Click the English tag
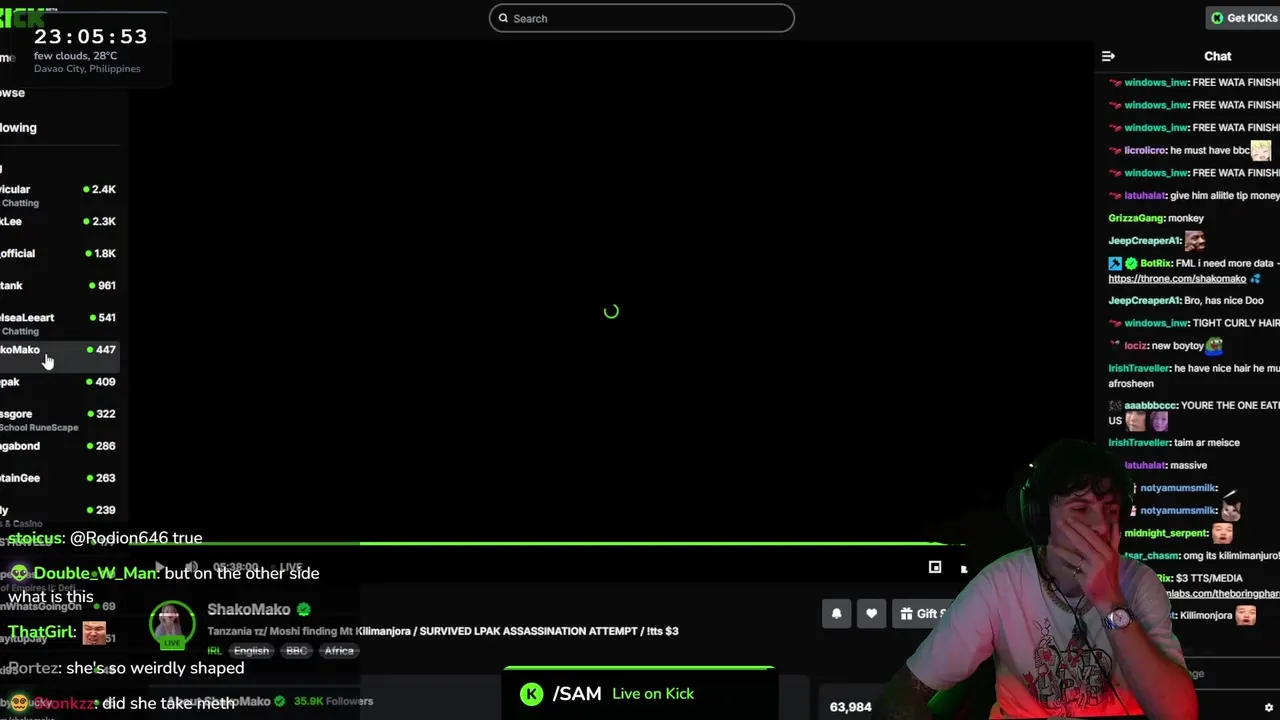 [251, 651]
